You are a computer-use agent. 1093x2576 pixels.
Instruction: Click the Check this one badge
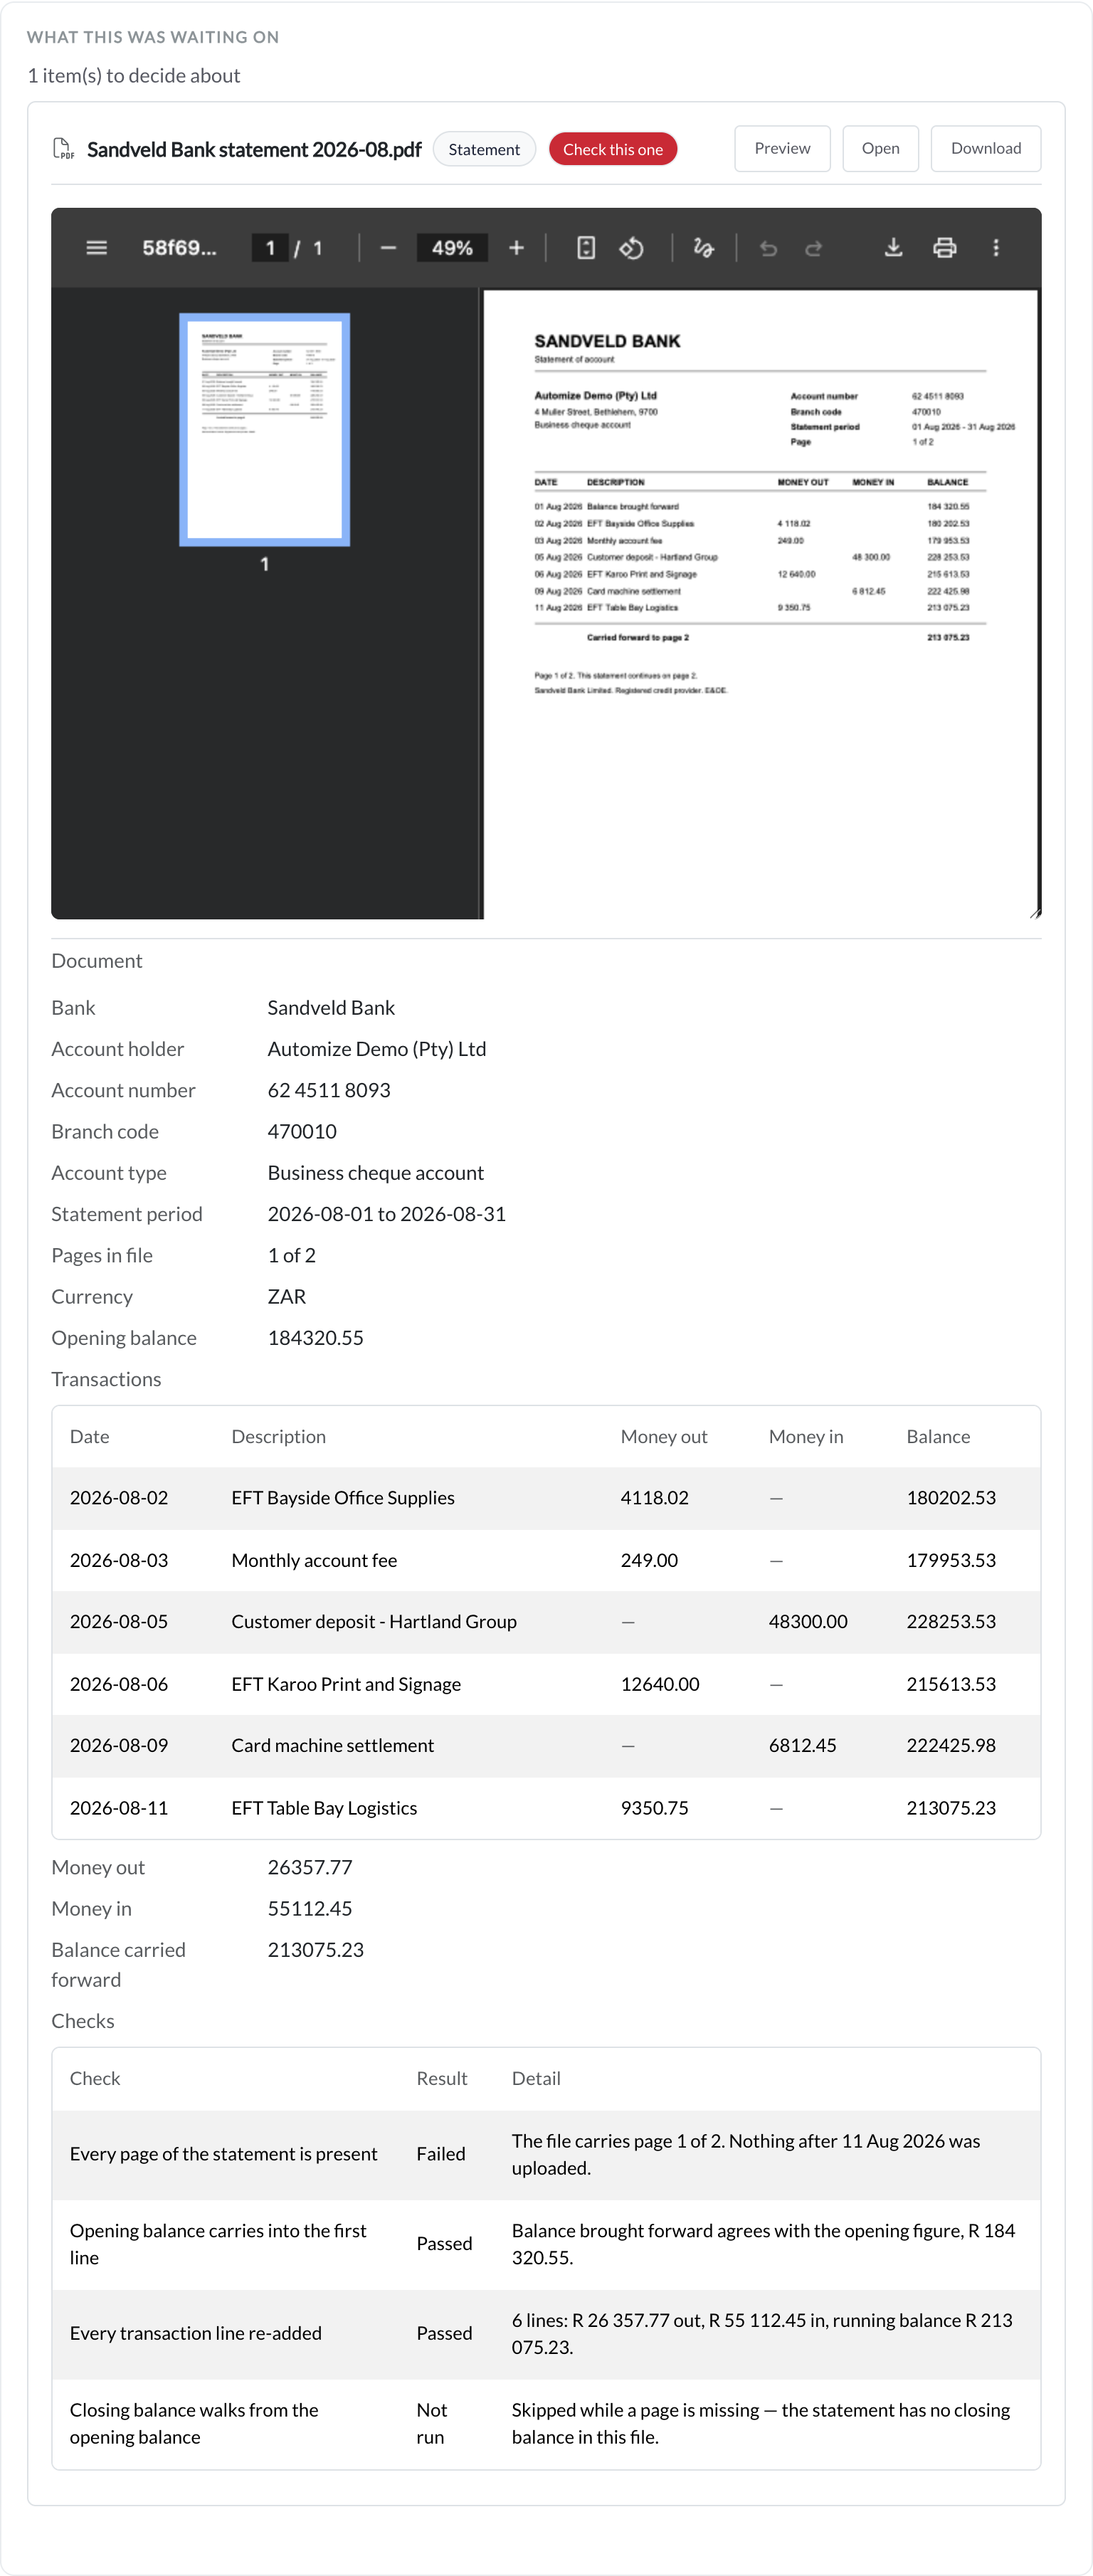point(613,150)
